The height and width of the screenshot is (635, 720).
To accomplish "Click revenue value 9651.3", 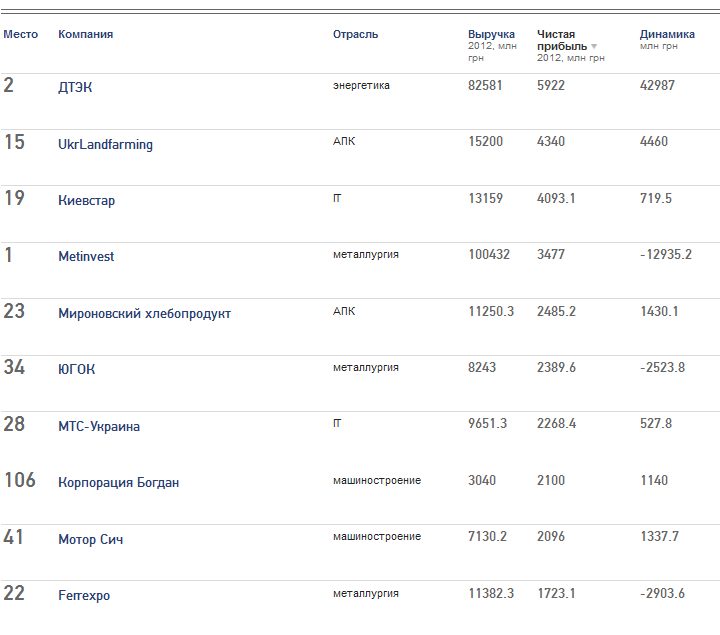I will pos(488,423).
